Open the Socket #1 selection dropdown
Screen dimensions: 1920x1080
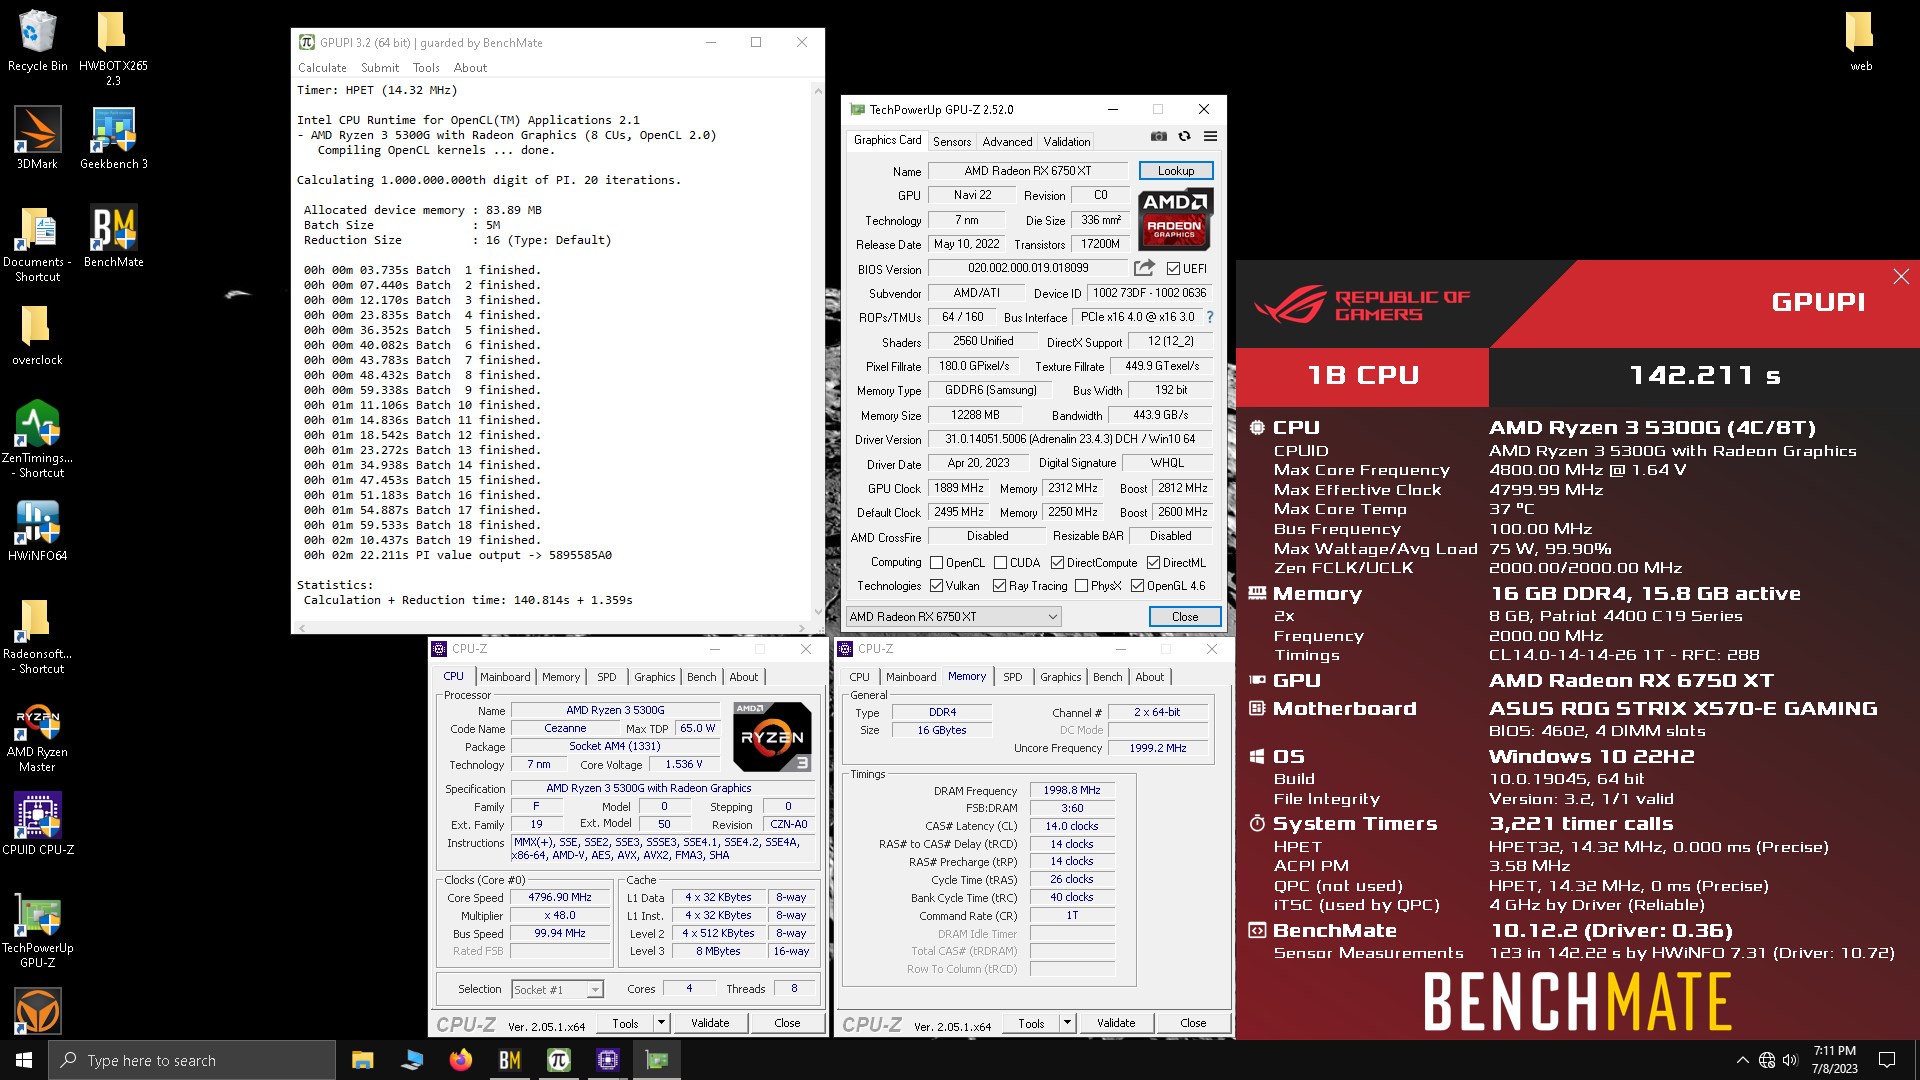tap(557, 990)
